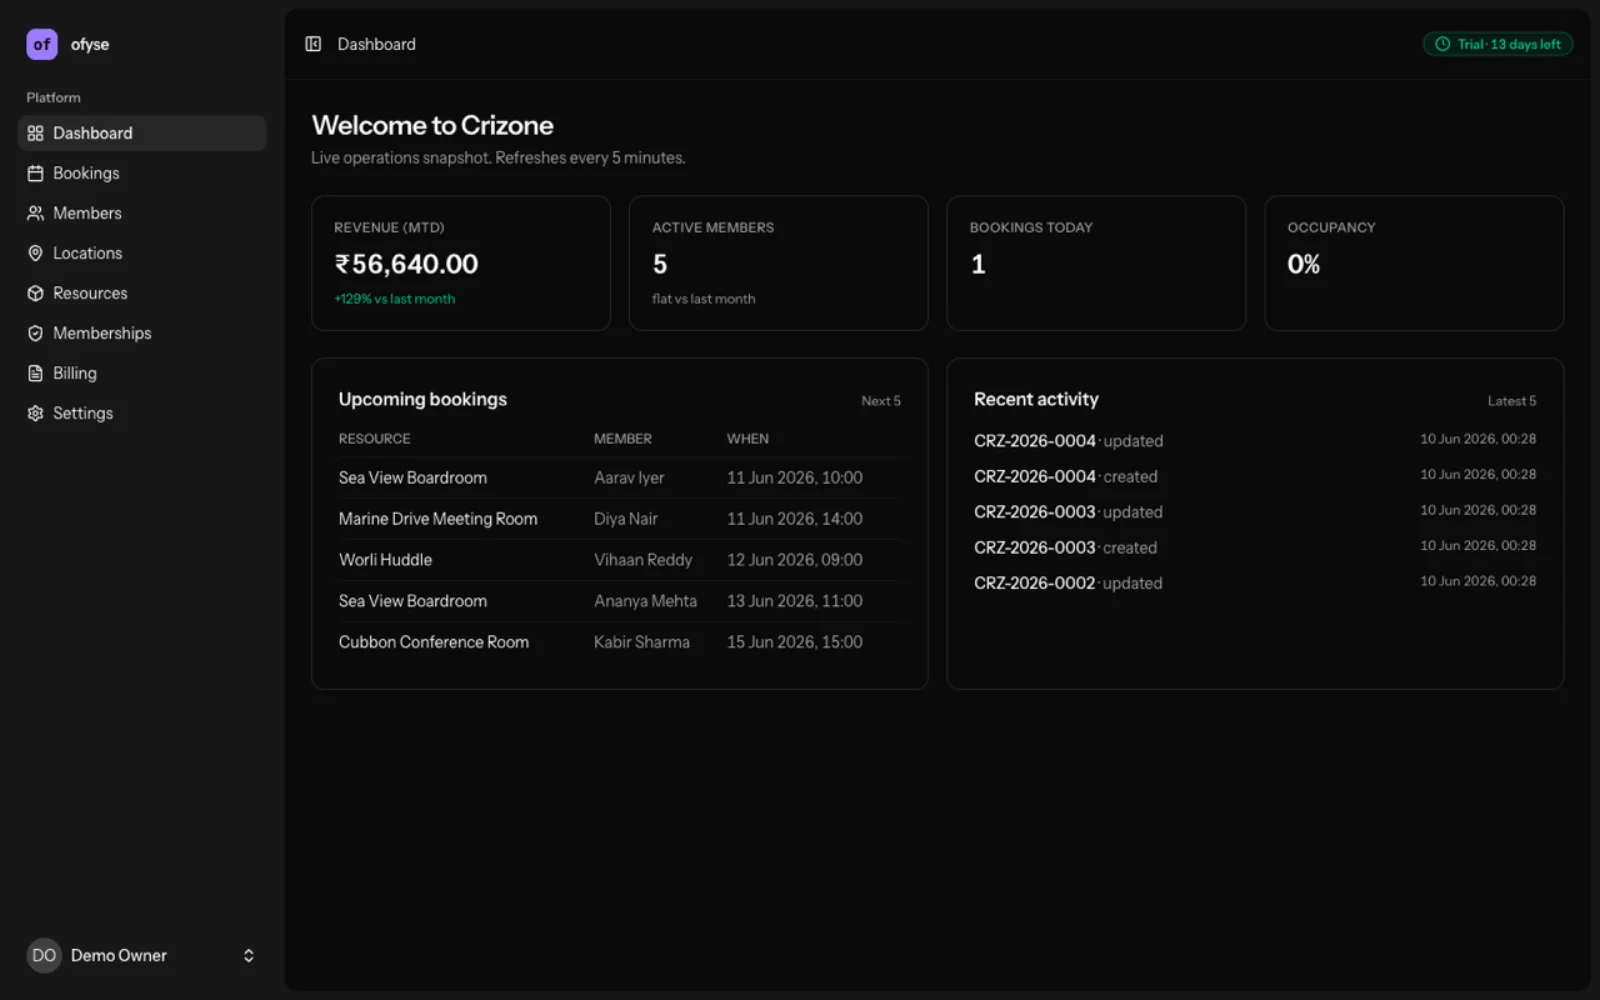Click the Dashboard grid icon
The width and height of the screenshot is (1600, 1000).
[x=35, y=133]
